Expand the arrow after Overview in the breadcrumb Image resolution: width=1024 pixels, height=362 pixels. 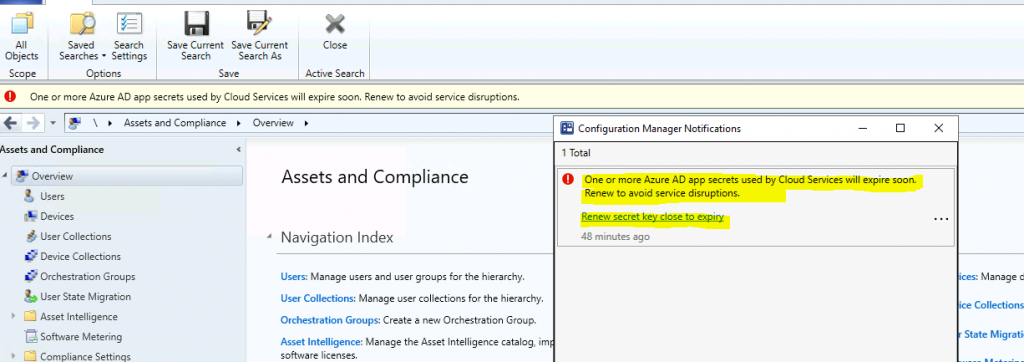306,123
